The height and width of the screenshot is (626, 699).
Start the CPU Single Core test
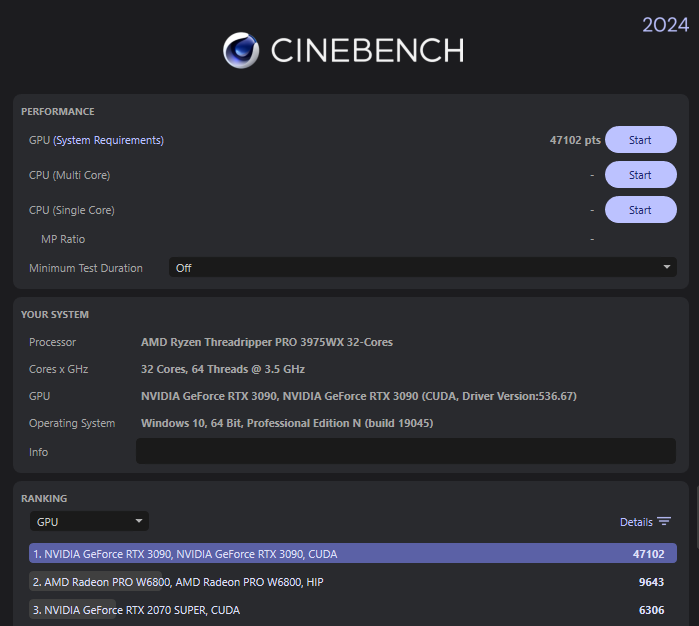point(641,210)
